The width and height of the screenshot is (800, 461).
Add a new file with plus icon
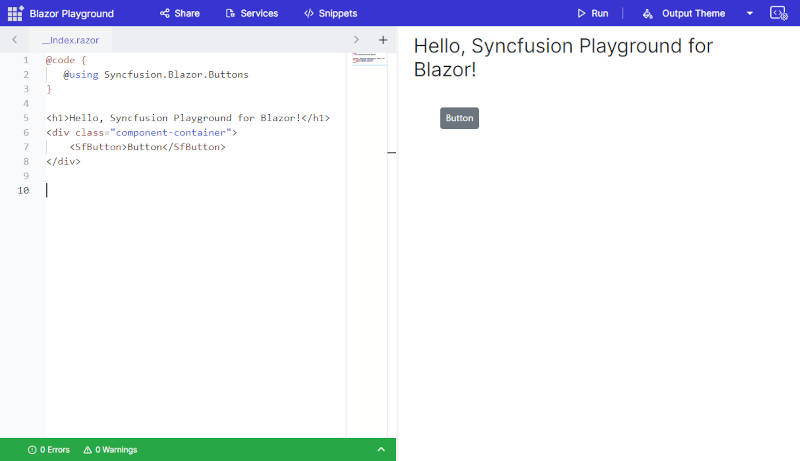383,40
